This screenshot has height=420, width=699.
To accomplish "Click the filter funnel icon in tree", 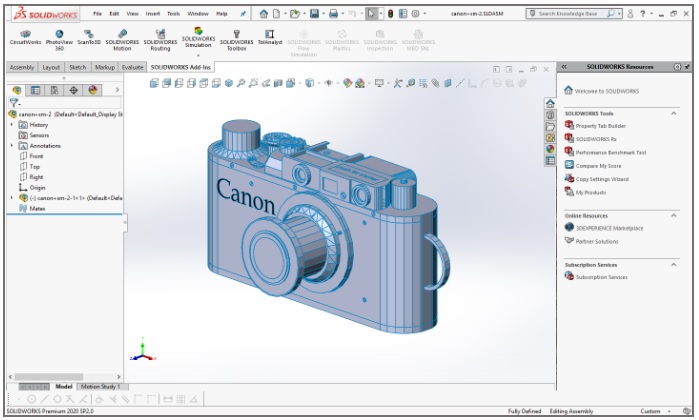I will (x=14, y=103).
